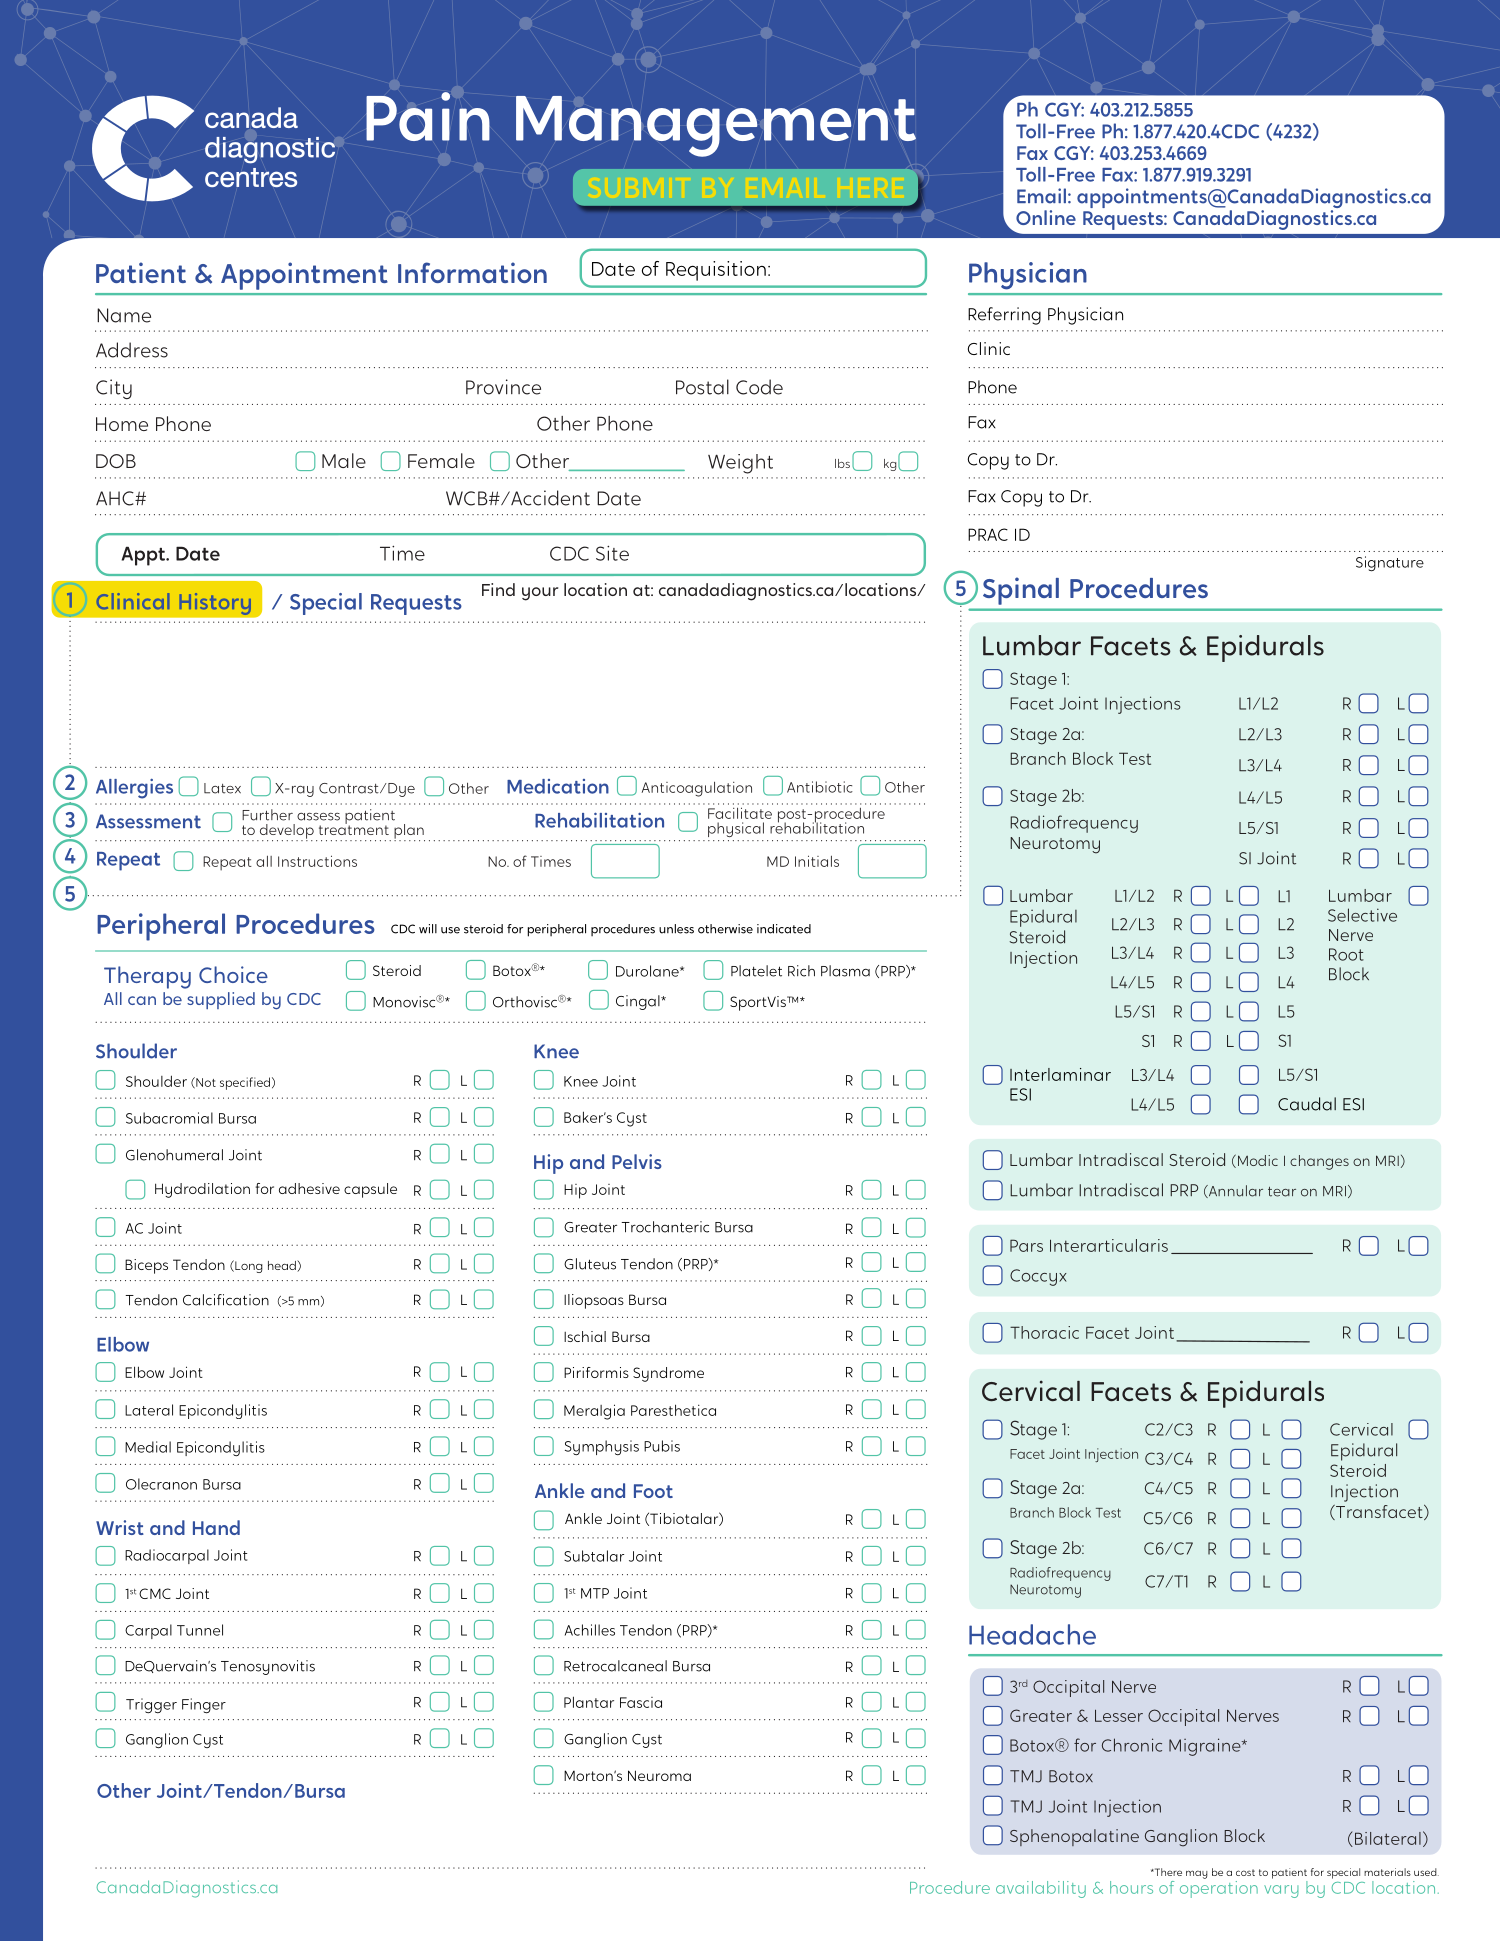1500x1941 pixels.
Task: Click the No. of Times box
Action: (x=625, y=861)
